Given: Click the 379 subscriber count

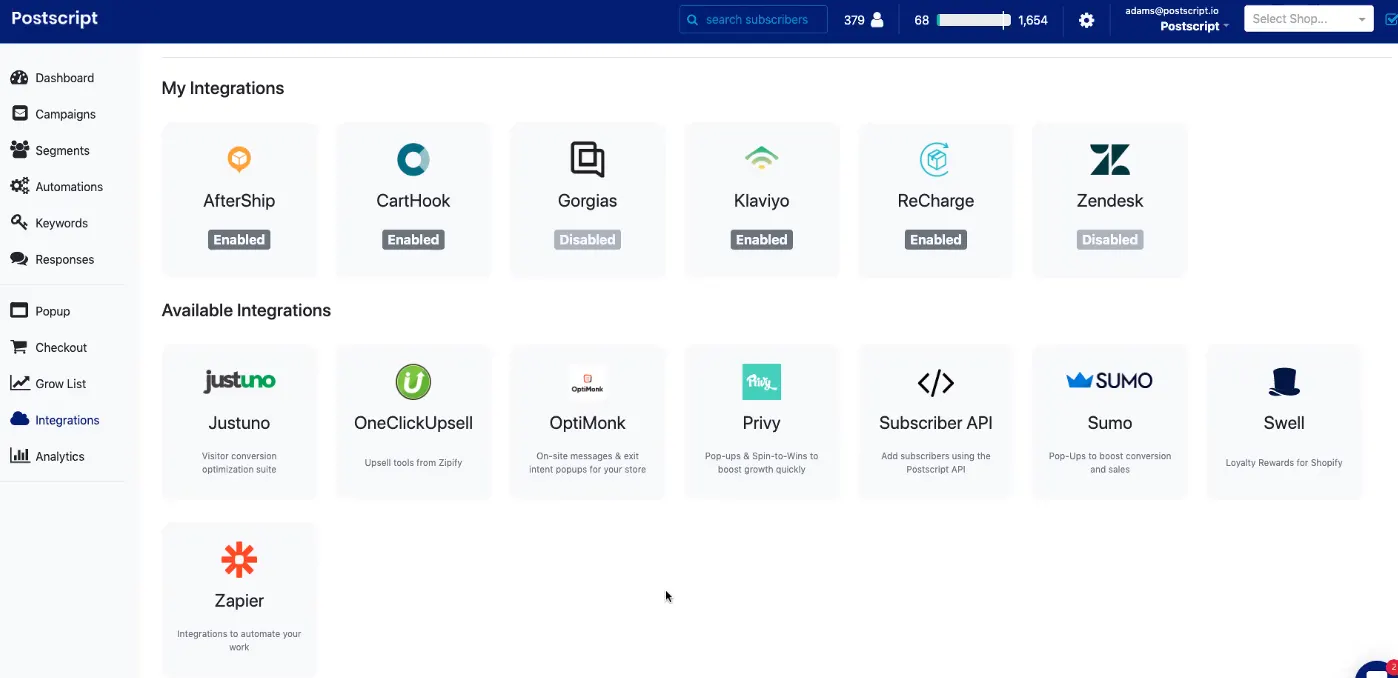Looking at the screenshot, I should [x=854, y=20].
